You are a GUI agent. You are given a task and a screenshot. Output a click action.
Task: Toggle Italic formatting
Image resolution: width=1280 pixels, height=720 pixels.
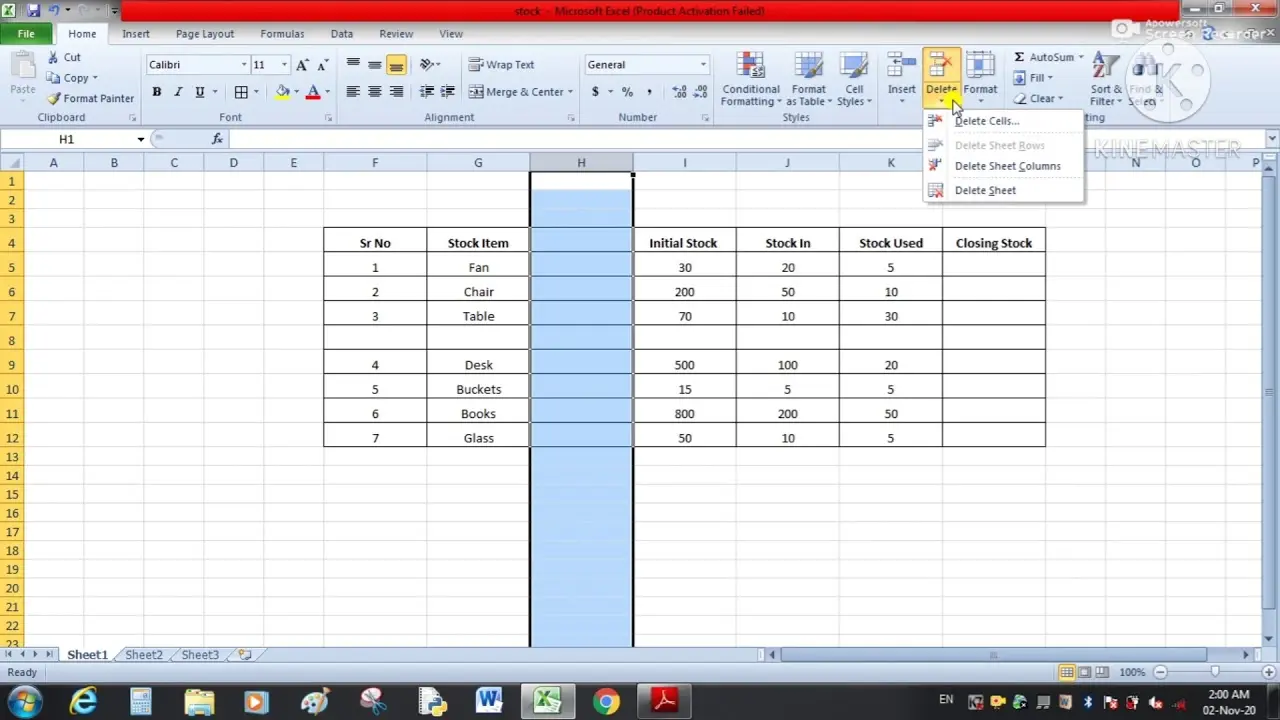[178, 92]
